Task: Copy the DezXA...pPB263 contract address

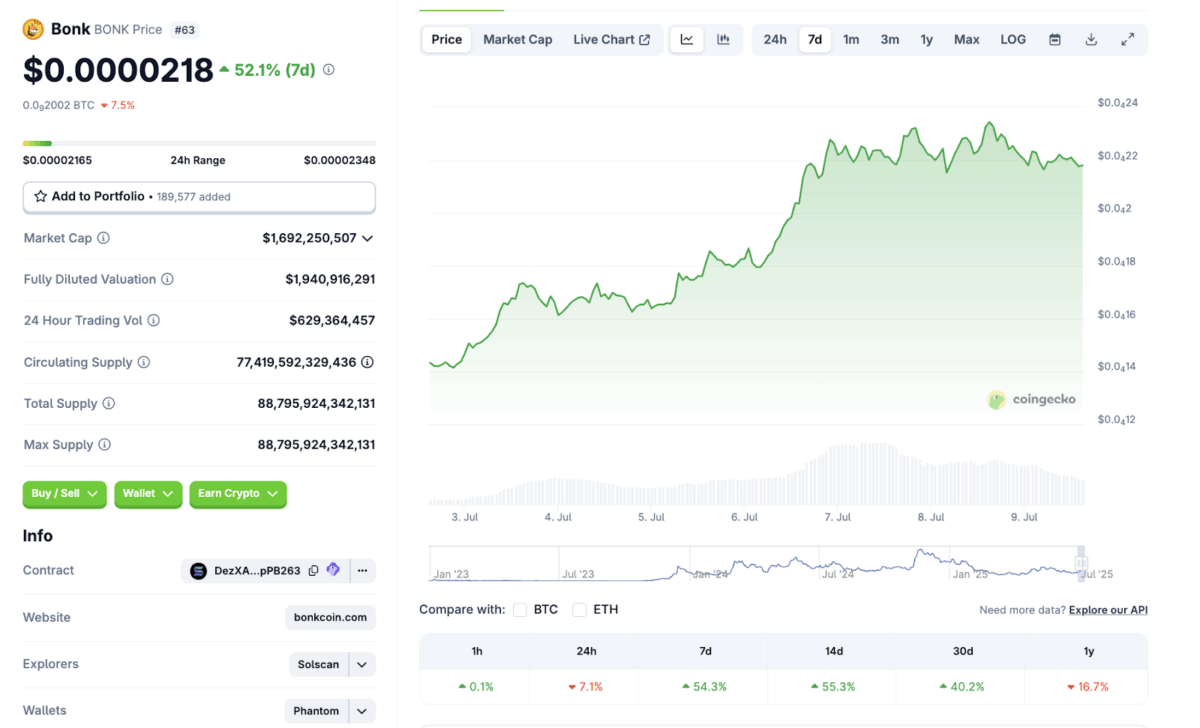Action: tap(314, 571)
